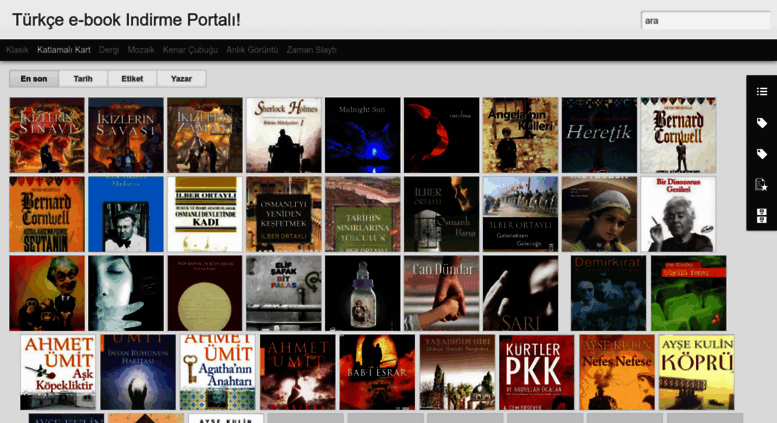
Task: Switch to Mozaik layout
Action: click(x=141, y=50)
